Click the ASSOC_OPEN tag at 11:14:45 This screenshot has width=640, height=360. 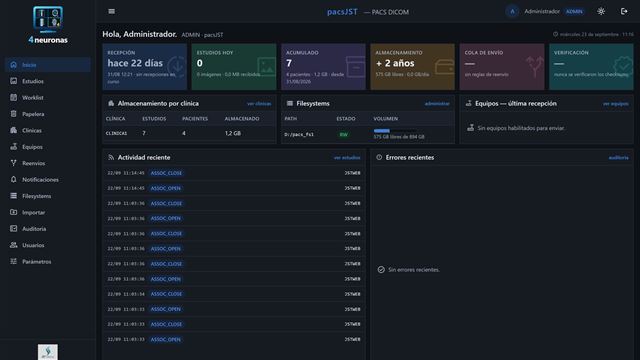(166, 188)
